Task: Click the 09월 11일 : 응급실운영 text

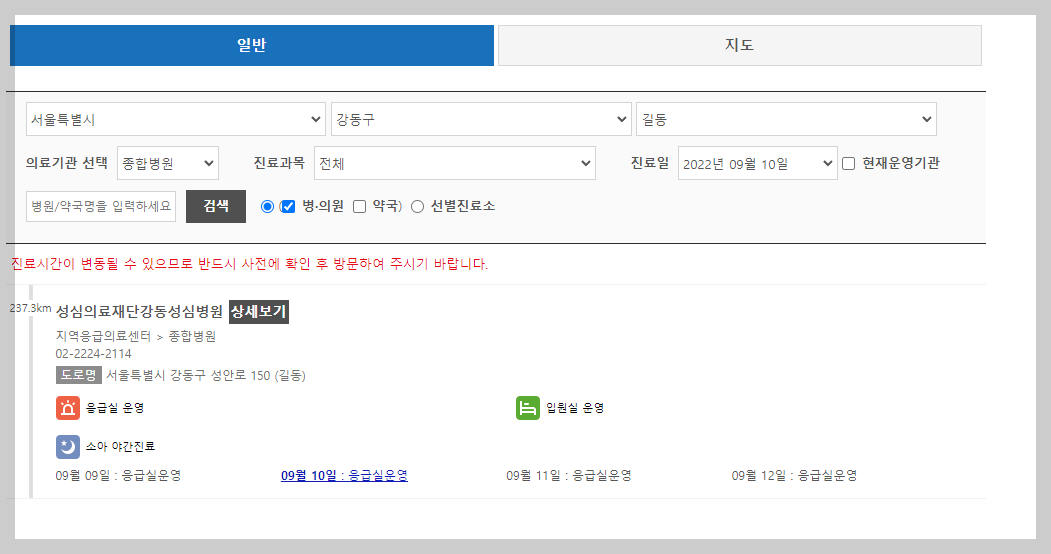Action: (x=568, y=476)
